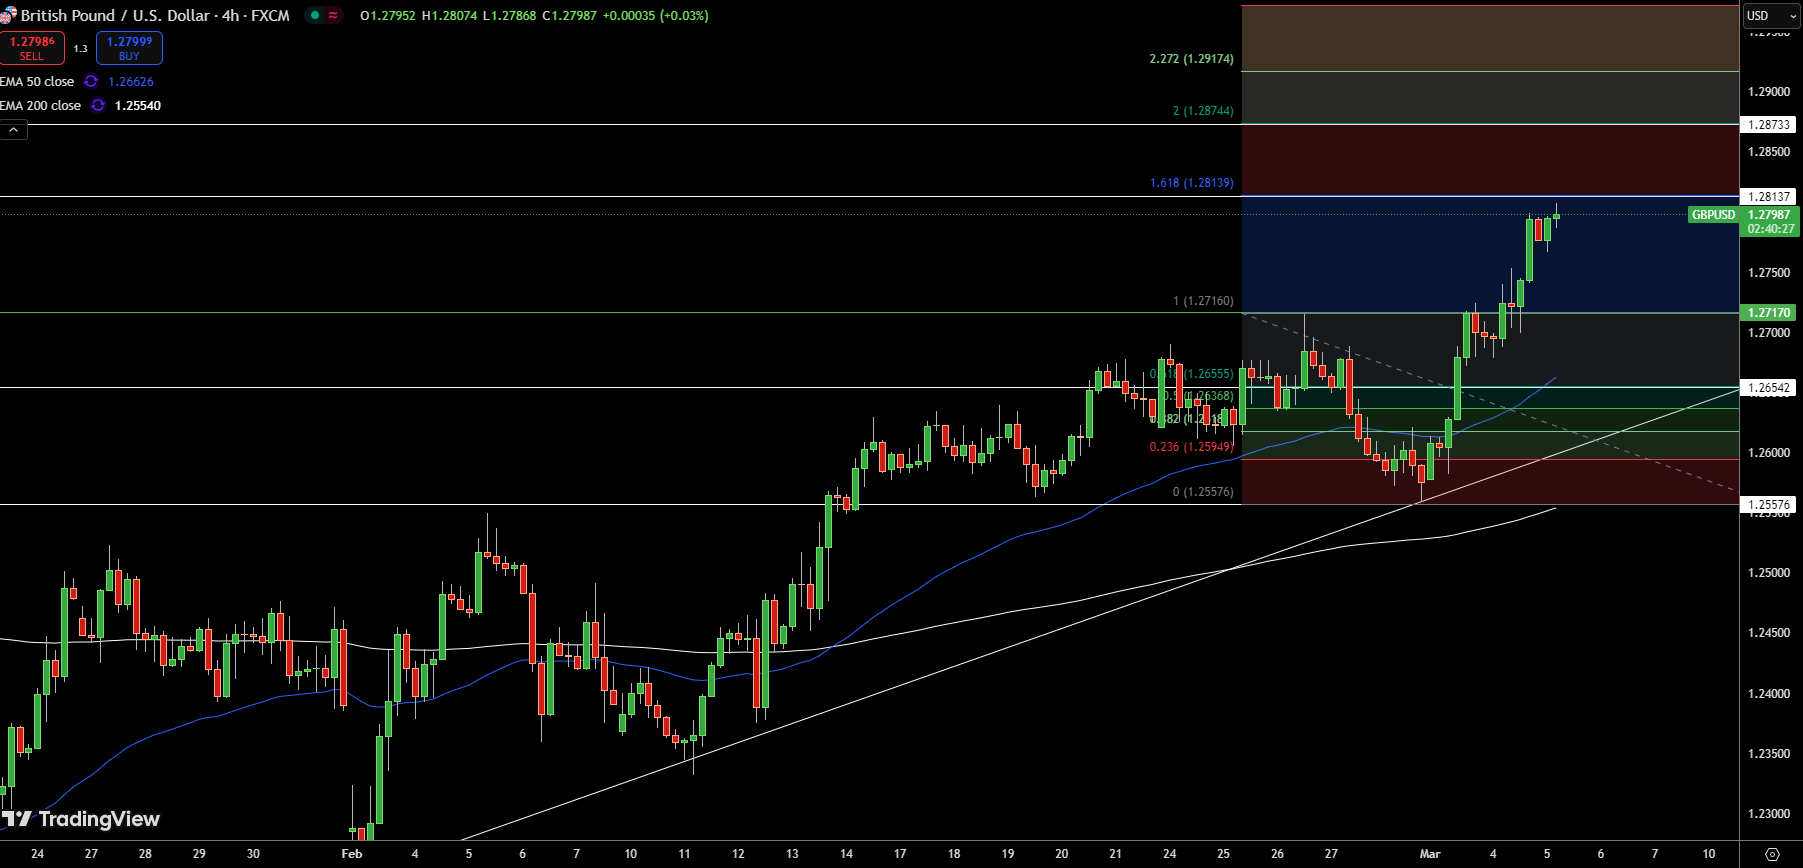Open chart settings gear at the bottom-right corner
The width and height of the screenshot is (1803, 868).
coord(1772,854)
